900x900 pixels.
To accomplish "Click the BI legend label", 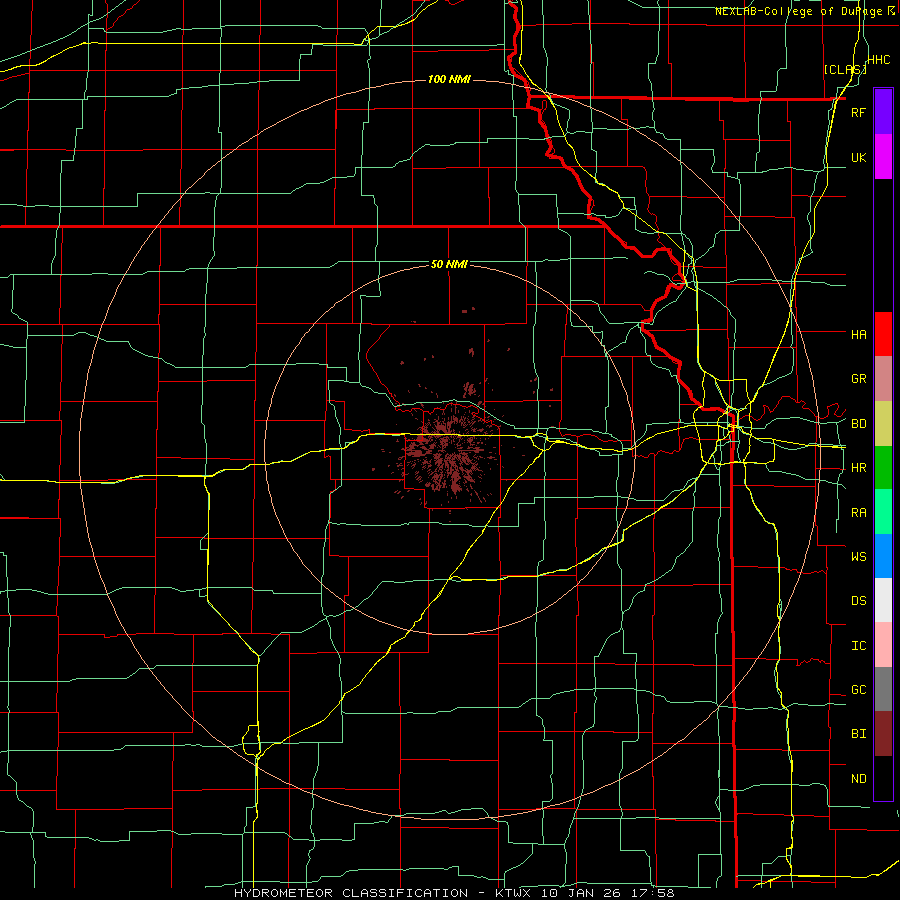I will [x=858, y=734].
